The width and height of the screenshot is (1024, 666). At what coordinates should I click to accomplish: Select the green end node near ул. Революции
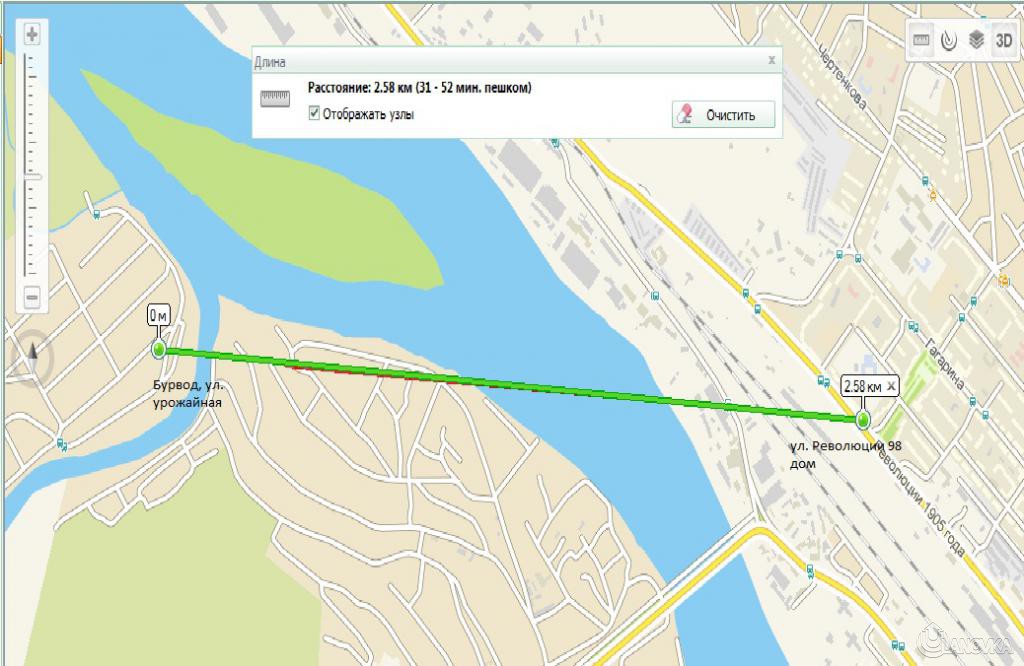[x=863, y=420]
